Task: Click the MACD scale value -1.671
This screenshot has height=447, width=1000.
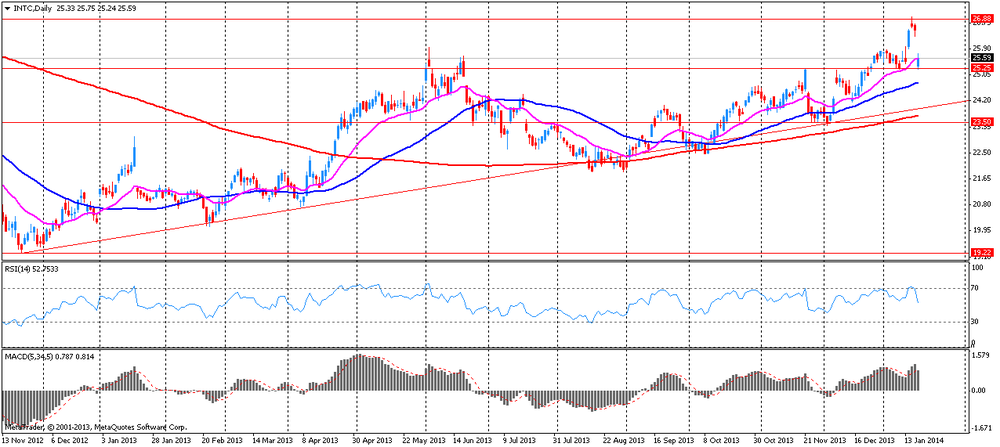Action: tap(980, 428)
